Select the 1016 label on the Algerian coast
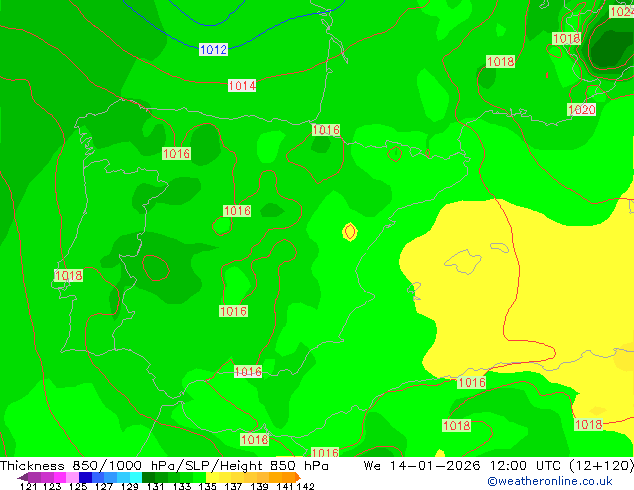Screen dimensions: 634x490 [471, 382]
